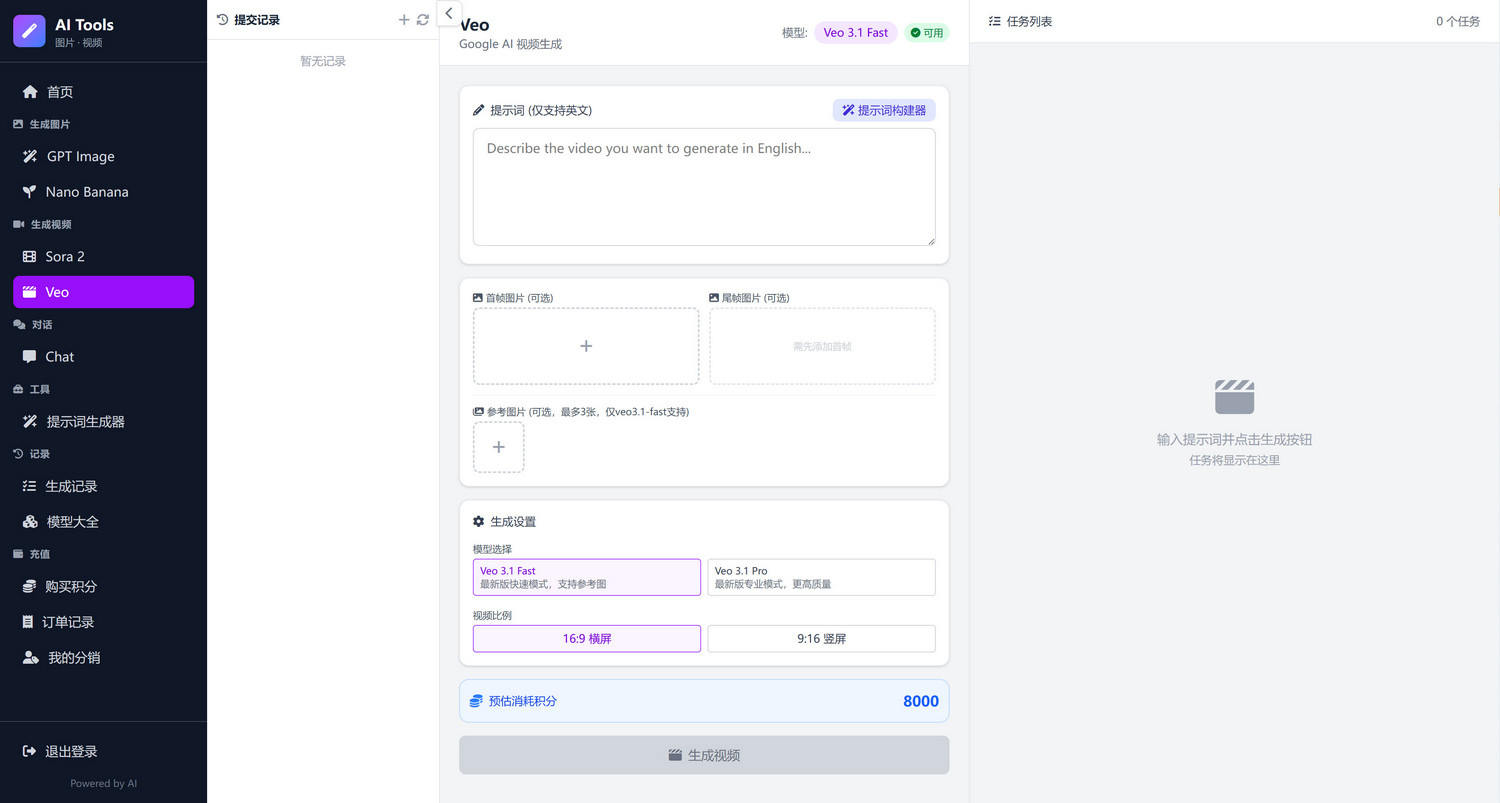Choose 9:16 竖屏 aspect ratio
1500x803 pixels.
pos(821,638)
